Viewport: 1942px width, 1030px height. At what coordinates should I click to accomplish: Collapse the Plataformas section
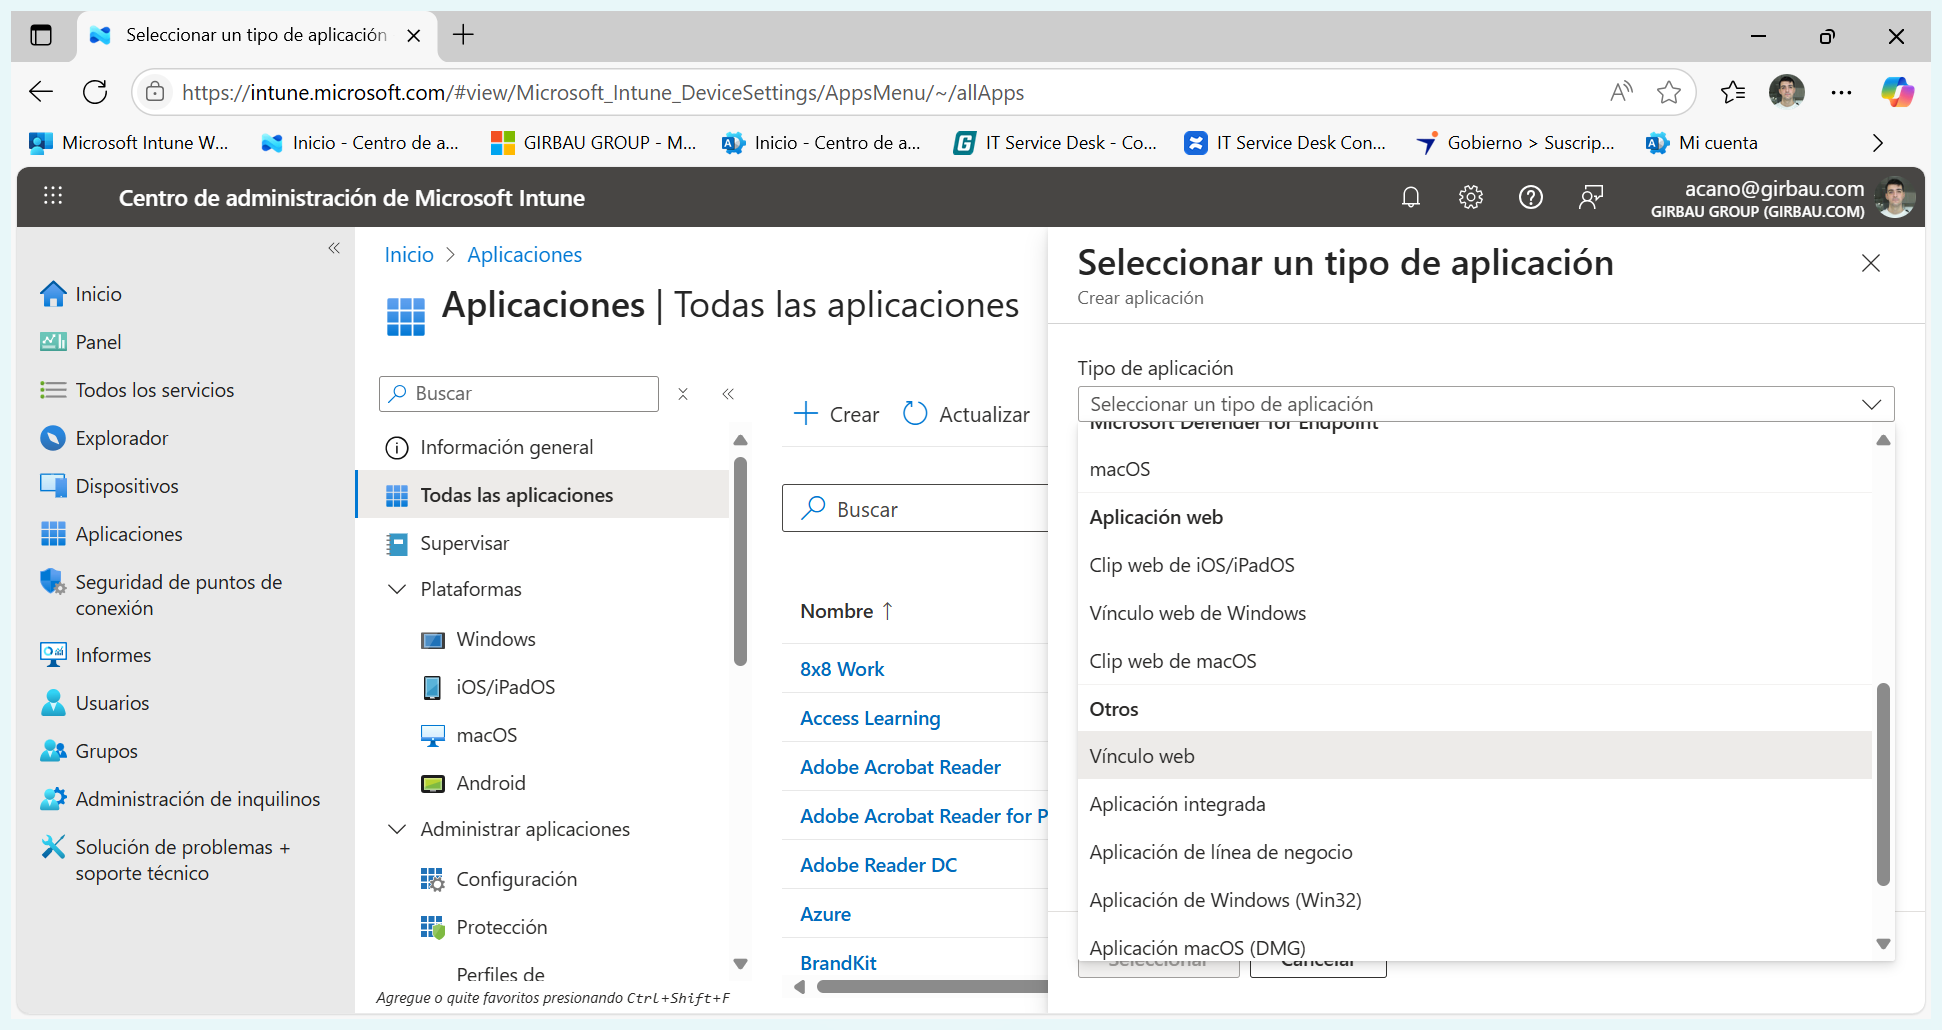point(397,589)
